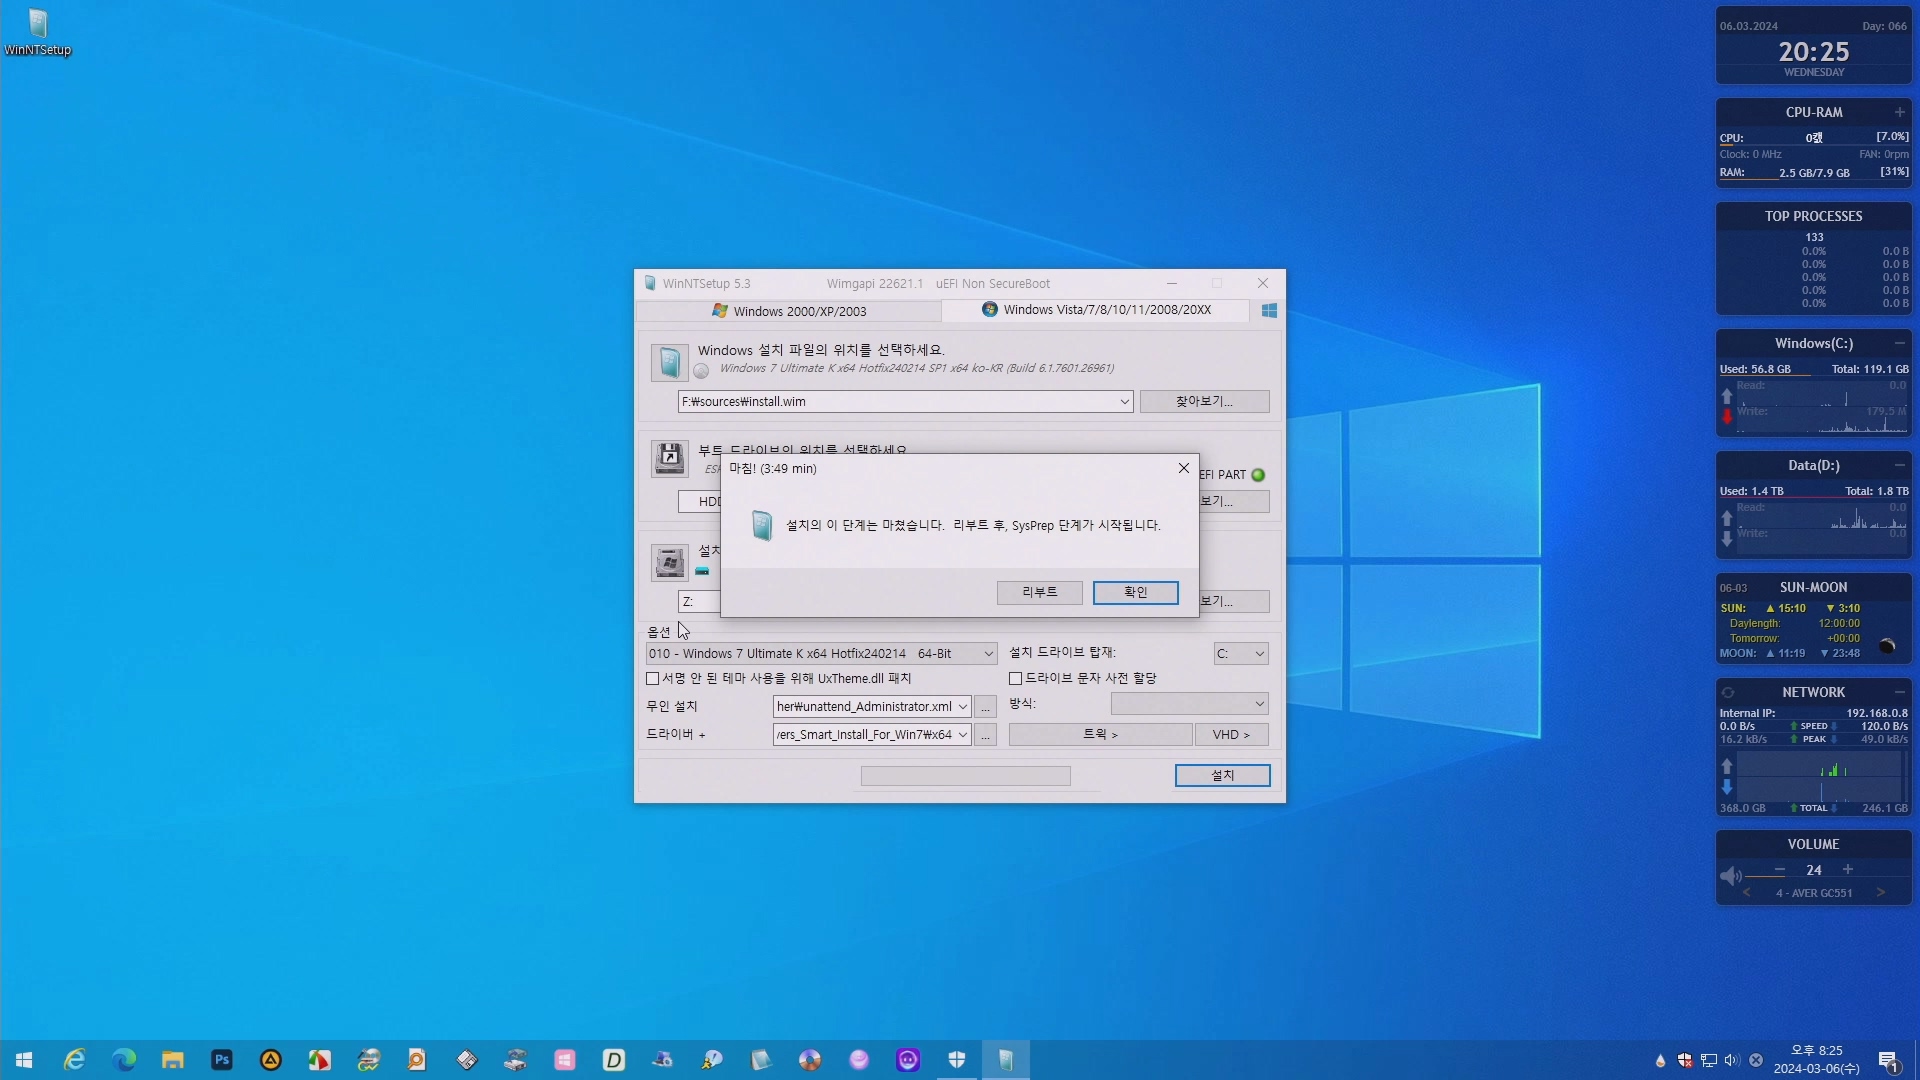Confirm the dialog with 확인

click(1136, 593)
